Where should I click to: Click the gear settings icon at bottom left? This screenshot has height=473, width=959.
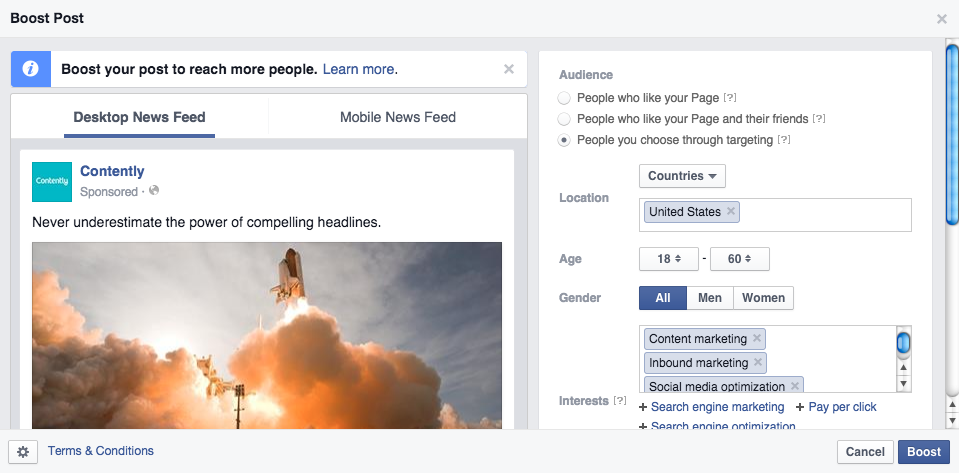(x=23, y=452)
